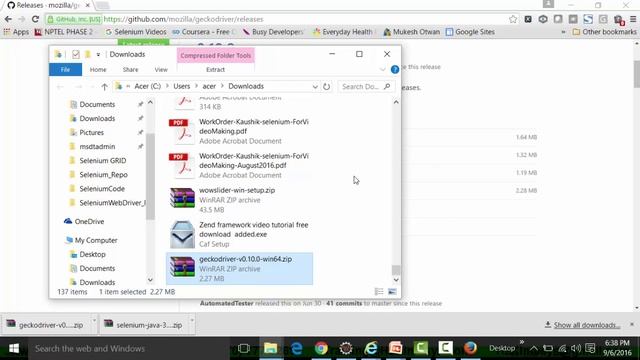Click Users in breadcrumb path
The height and width of the screenshot is (360, 640).
(x=182, y=87)
